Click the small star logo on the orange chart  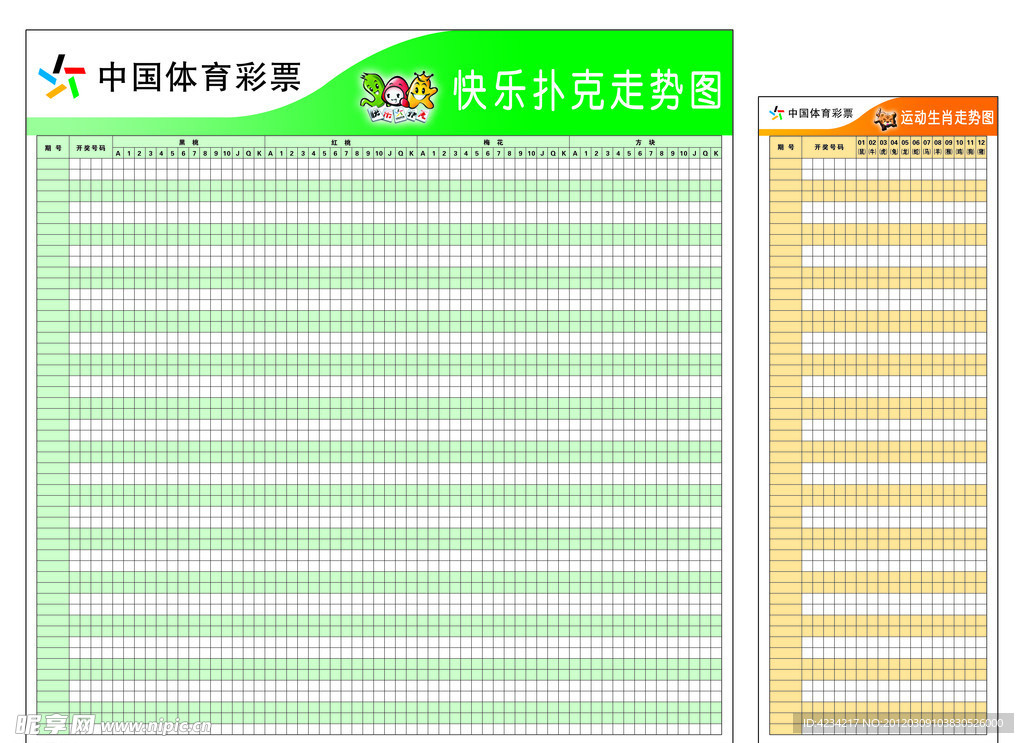pos(776,113)
